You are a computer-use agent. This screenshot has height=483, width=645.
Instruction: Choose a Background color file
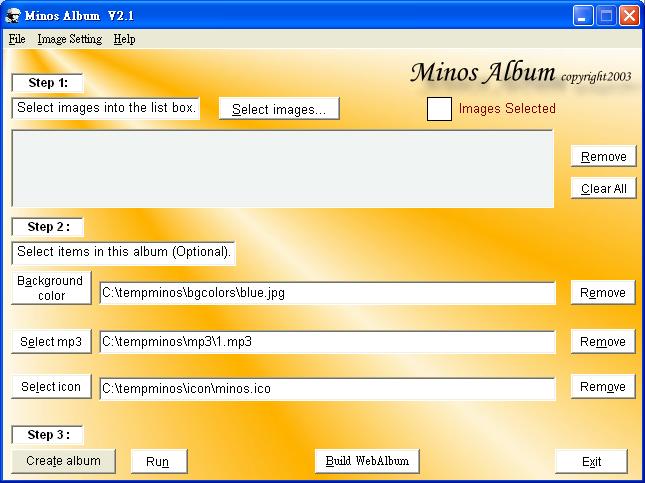pyautogui.click(x=51, y=288)
